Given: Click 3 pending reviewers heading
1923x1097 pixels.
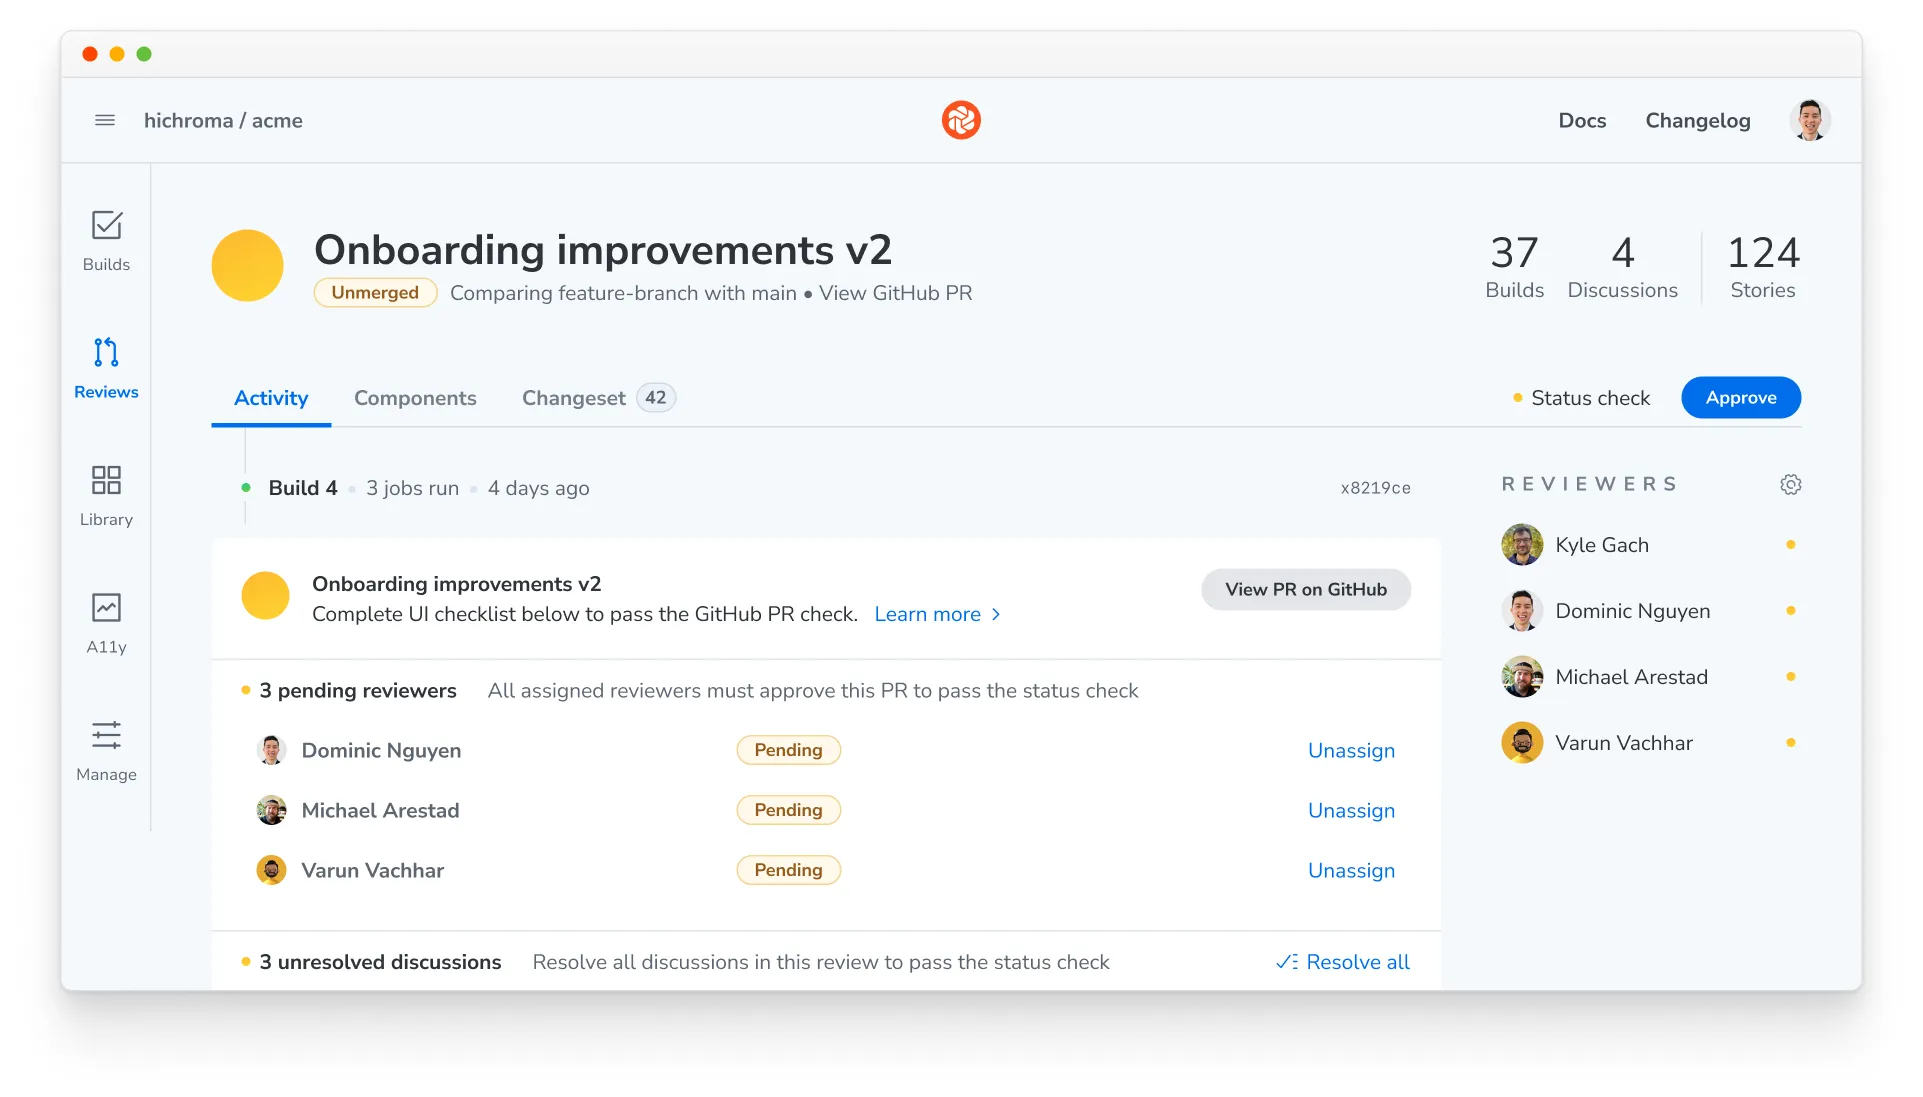Looking at the screenshot, I should [x=358, y=691].
